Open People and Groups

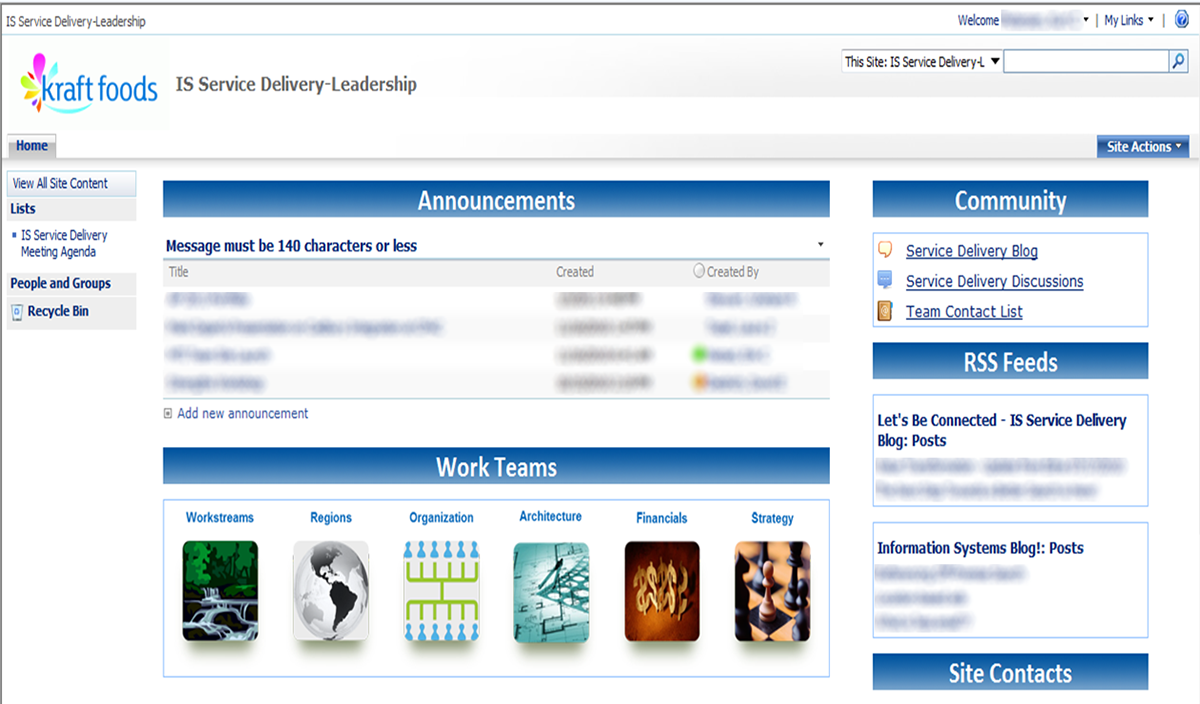coord(60,283)
